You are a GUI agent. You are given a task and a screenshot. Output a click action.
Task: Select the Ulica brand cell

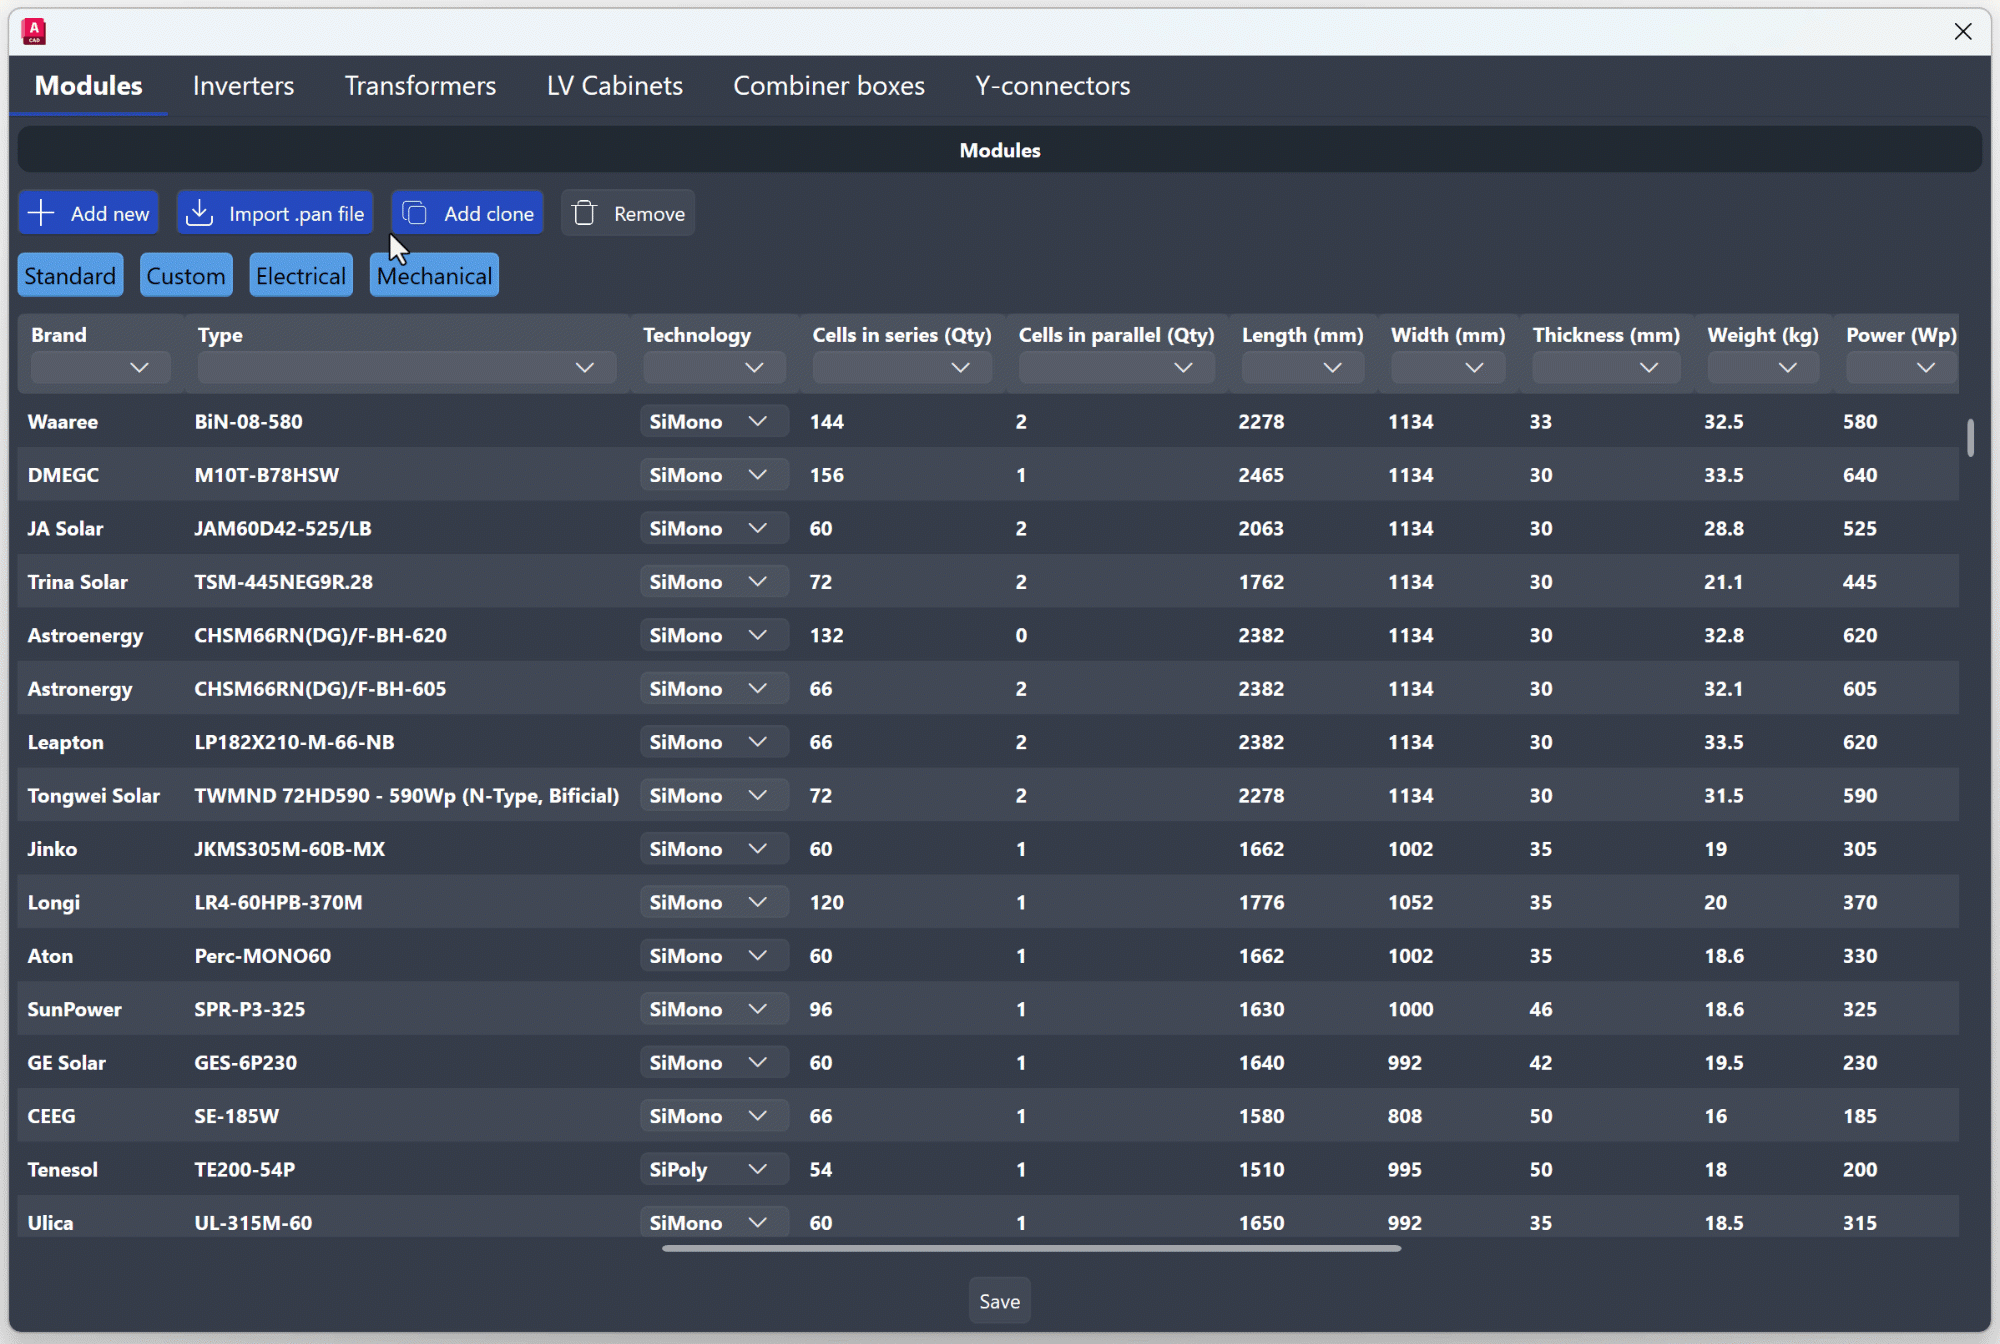pos(50,1223)
